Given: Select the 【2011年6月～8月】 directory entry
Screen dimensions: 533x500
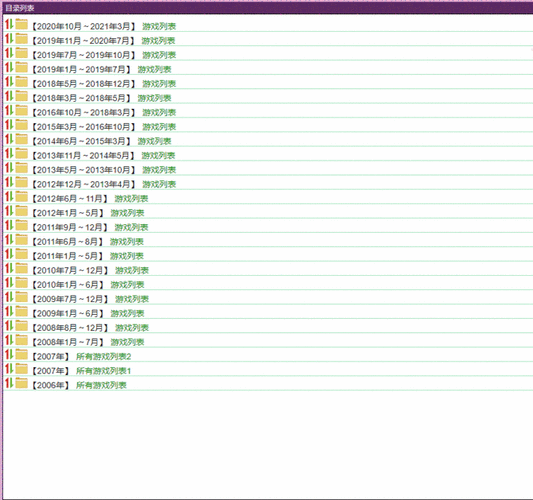Looking at the screenshot, I should 68,242.
